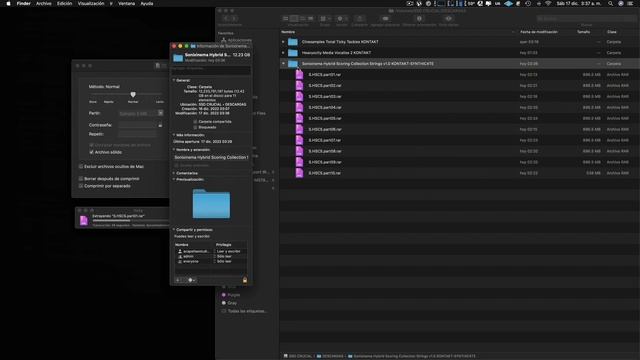The width and height of the screenshot is (640, 360).
Task: Open the Finder share toolbar icon
Action: [x=360, y=19]
